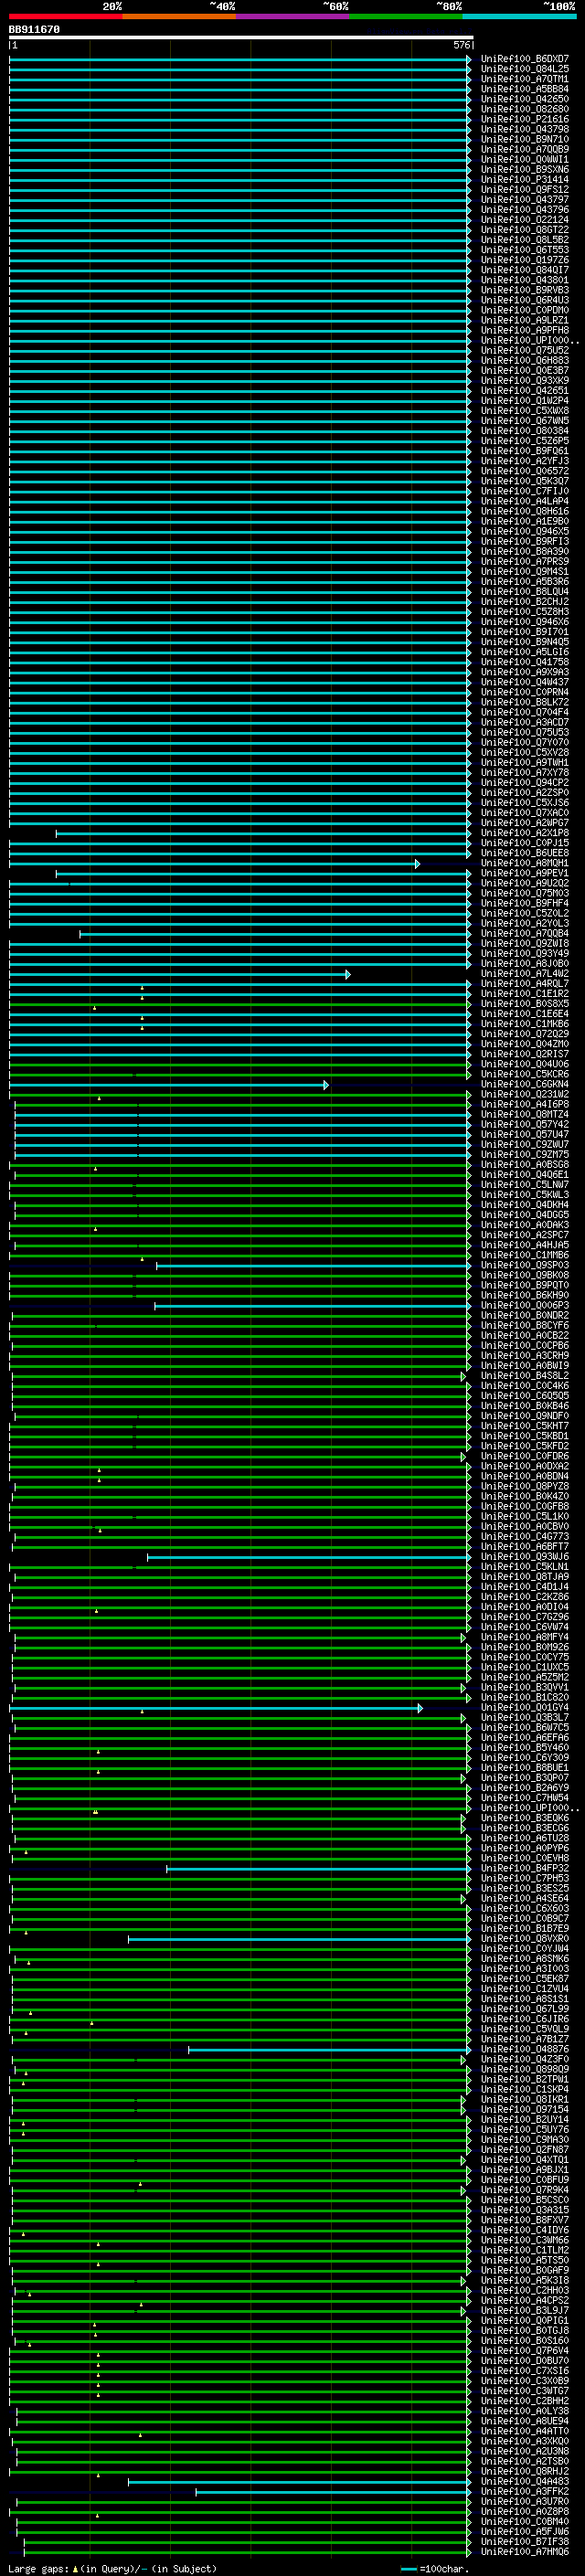Open the UniRef100_A5BB84 entry
Screen dimensions: 585x2576
coord(525,90)
